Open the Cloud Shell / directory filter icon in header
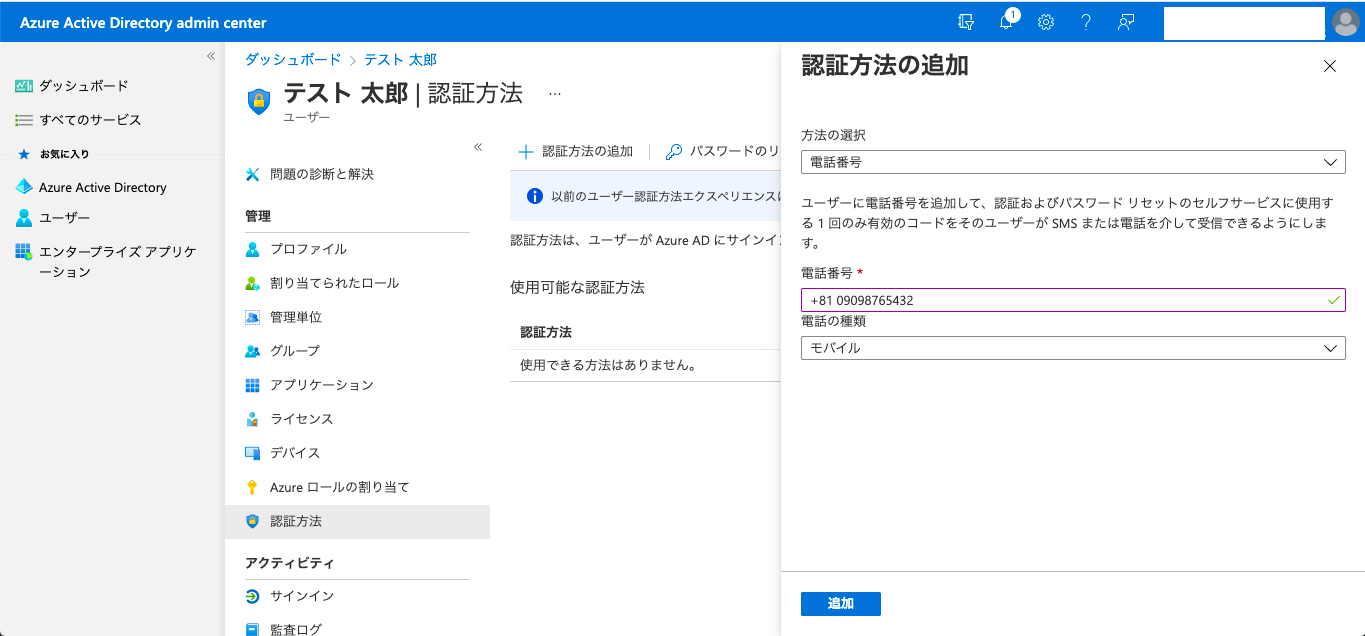 pyautogui.click(x=965, y=22)
